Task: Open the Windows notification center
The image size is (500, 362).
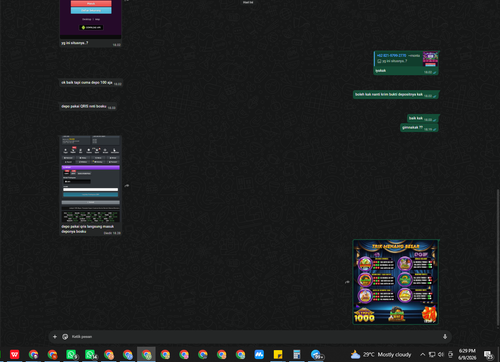Action: (x=489, y=354)
